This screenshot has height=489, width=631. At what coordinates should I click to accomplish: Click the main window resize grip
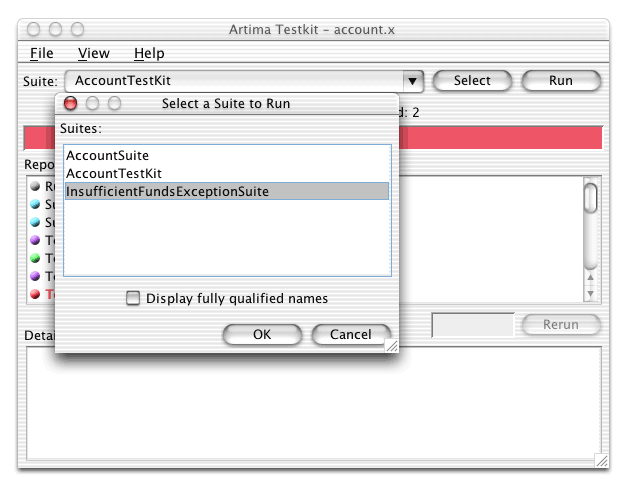pos(602,461)
